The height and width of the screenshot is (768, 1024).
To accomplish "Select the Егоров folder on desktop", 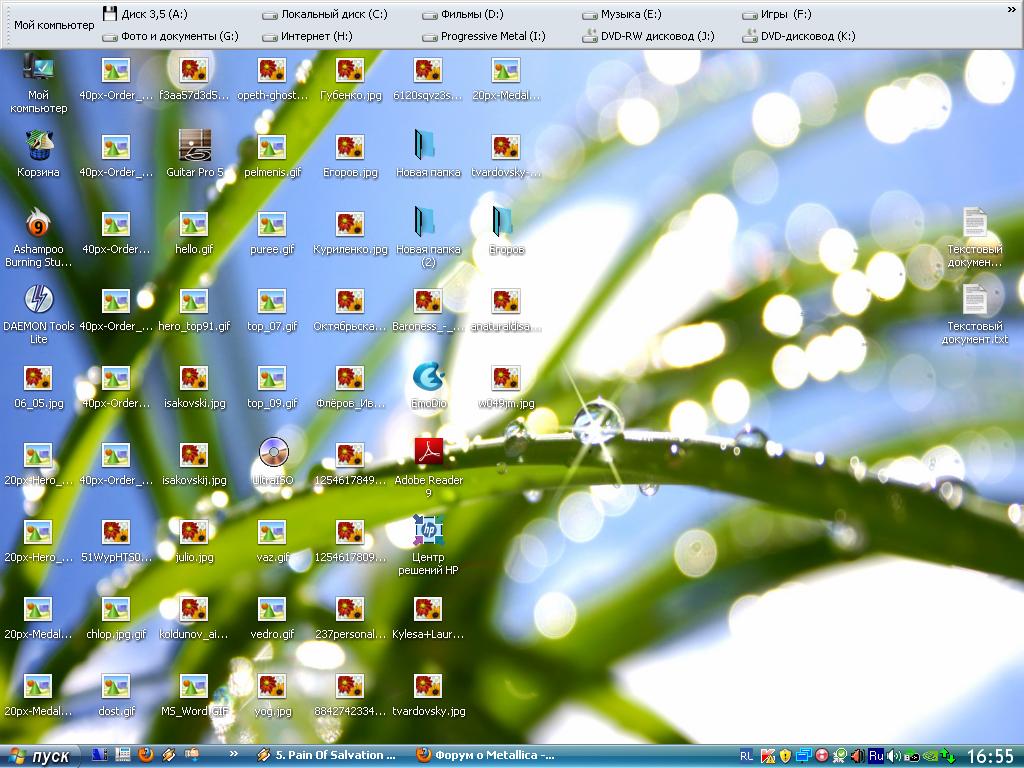I will pos(506,224).
